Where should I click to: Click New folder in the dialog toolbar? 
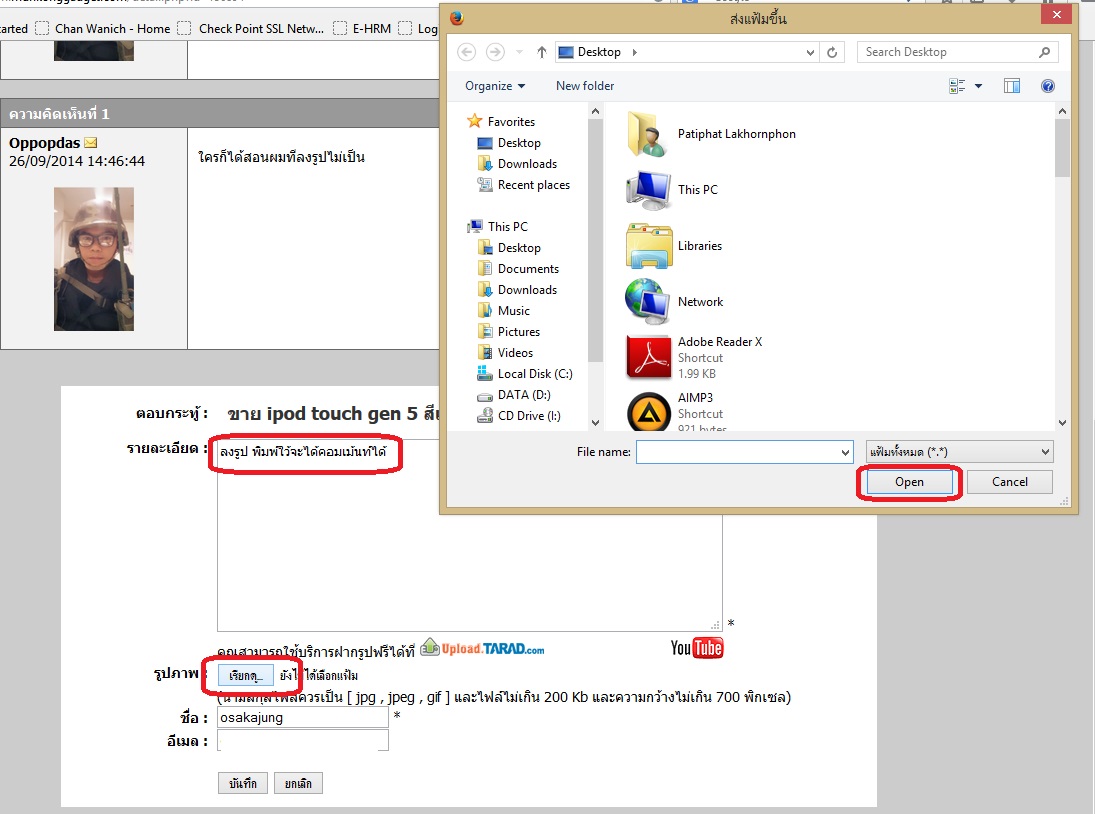click(585, 86)
